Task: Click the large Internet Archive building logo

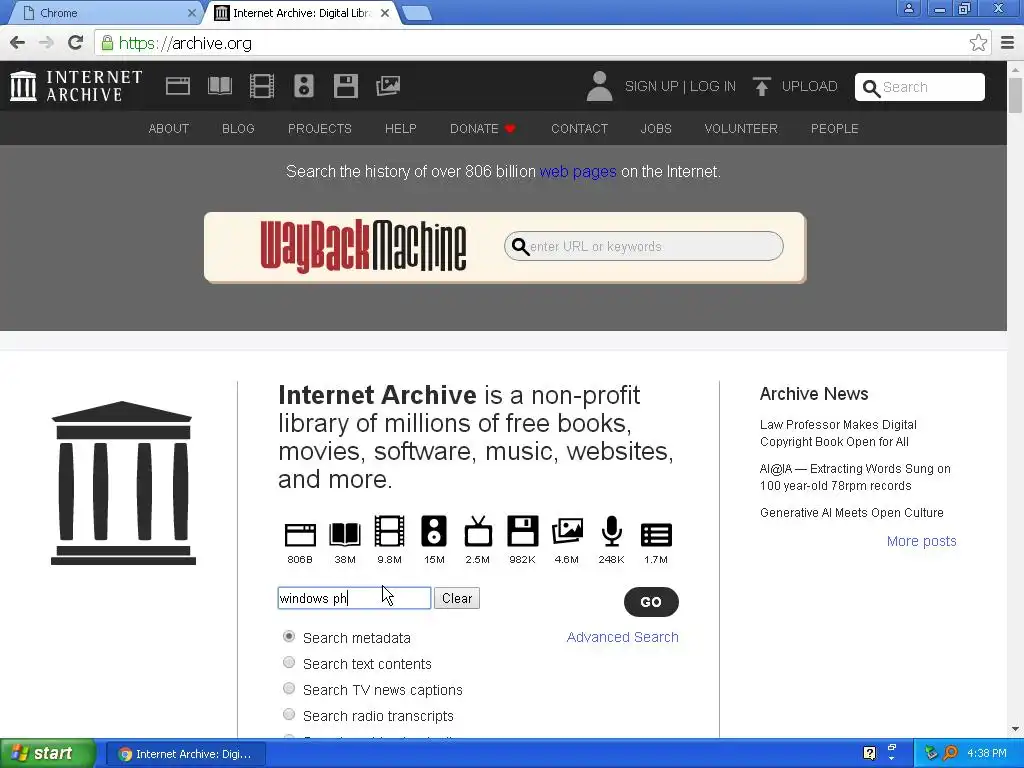Action: (x=123, y=483)
